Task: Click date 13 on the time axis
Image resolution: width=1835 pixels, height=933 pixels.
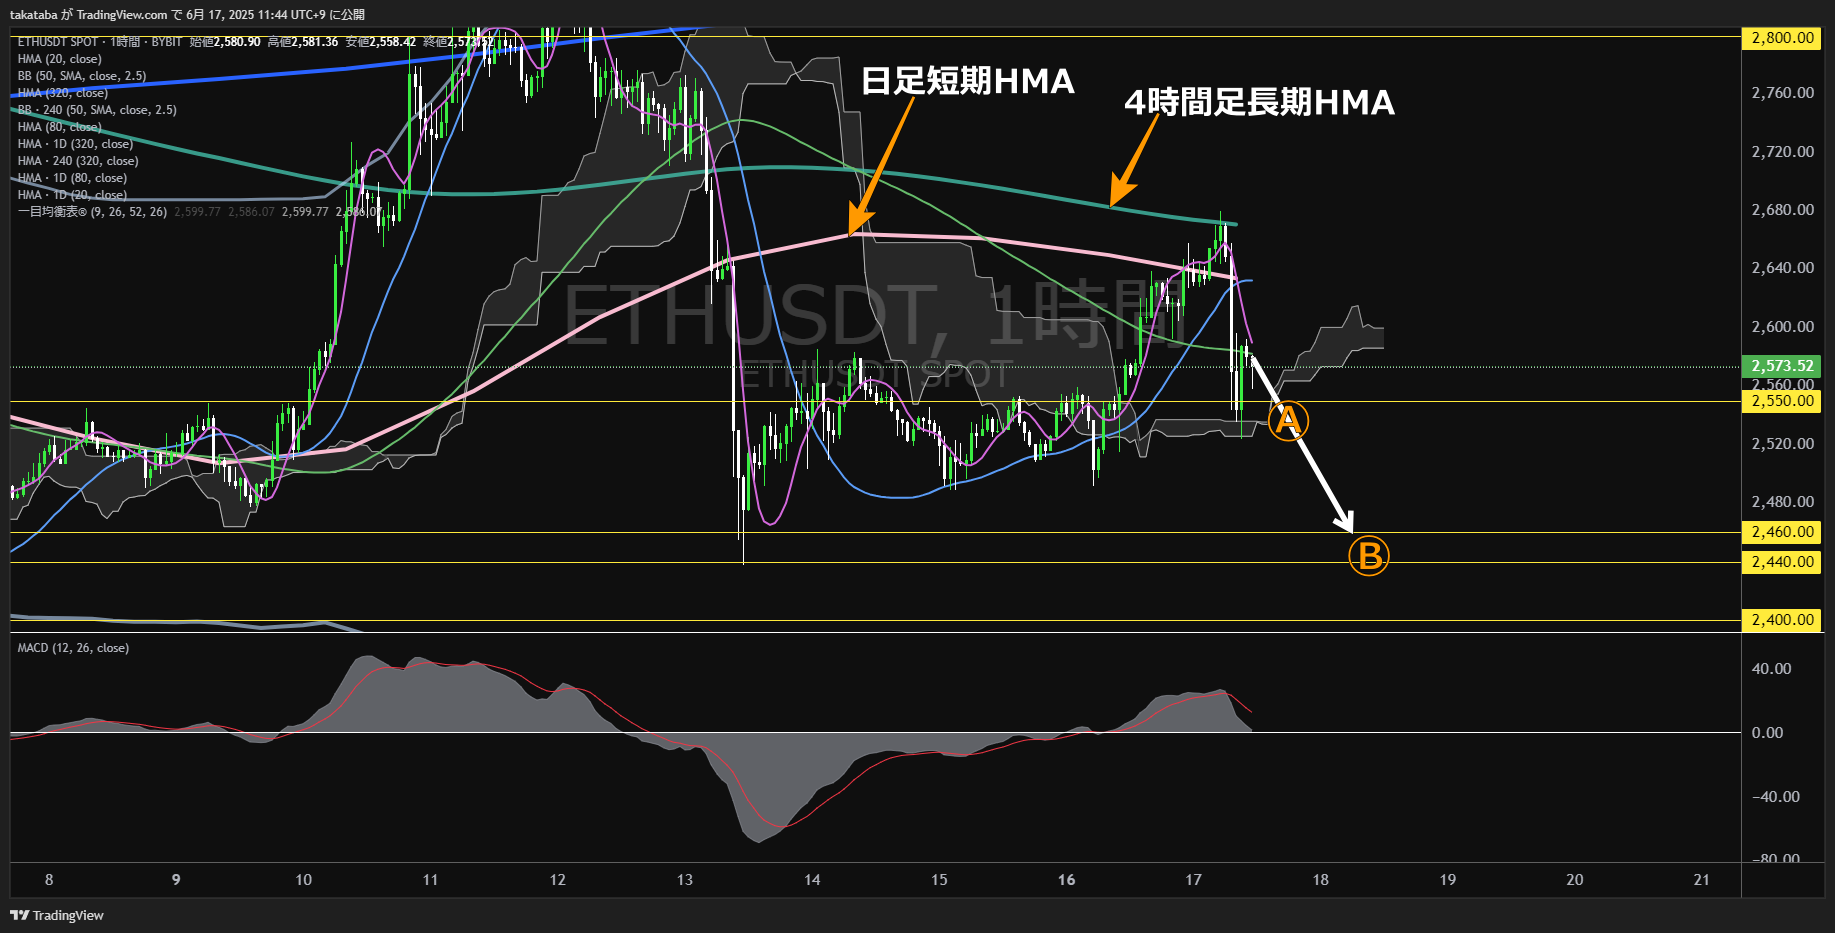Action: 684,880
